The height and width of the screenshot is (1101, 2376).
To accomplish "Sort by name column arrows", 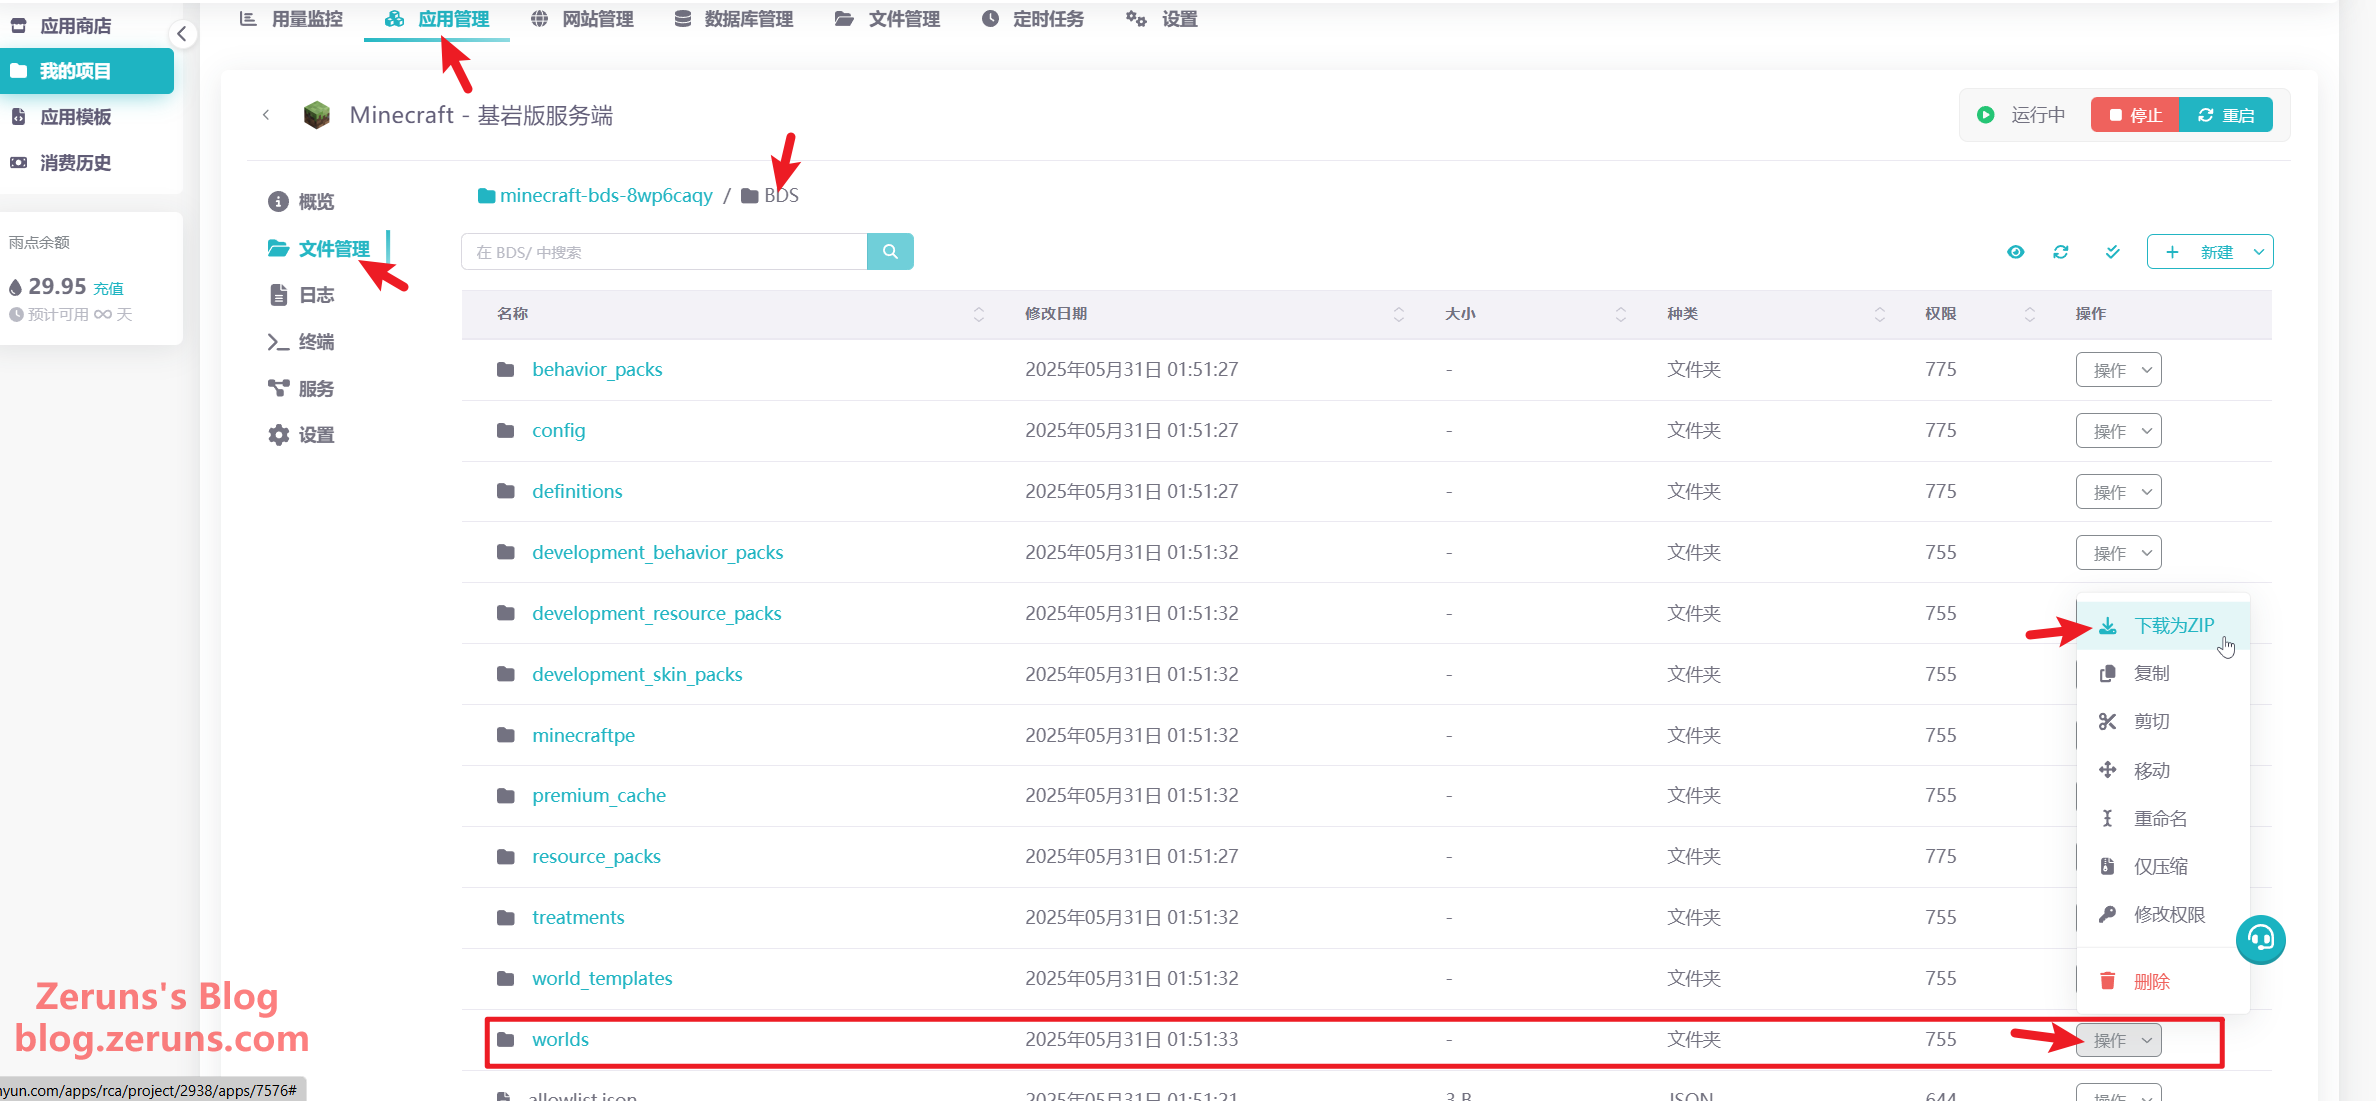I will (978, 314).
